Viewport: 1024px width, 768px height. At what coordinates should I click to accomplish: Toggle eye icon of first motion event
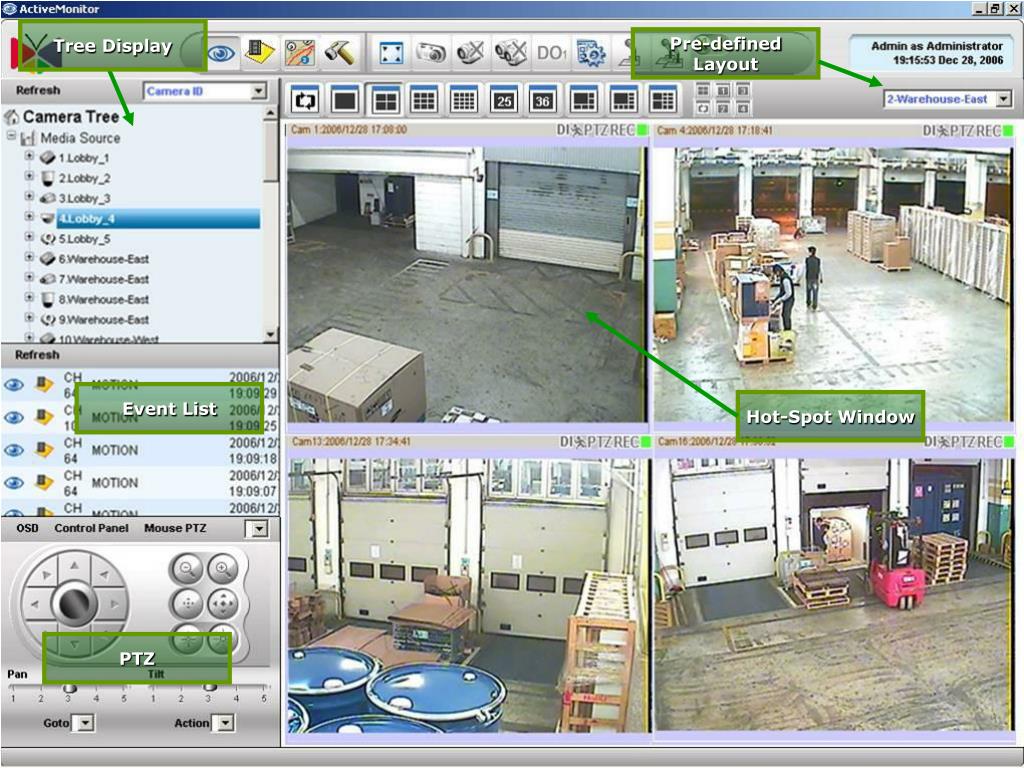tap(14, 385)
